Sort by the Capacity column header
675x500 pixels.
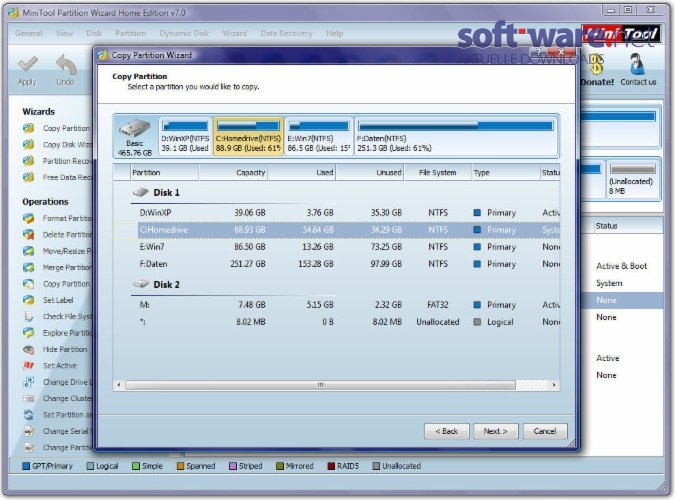point(233,173)
